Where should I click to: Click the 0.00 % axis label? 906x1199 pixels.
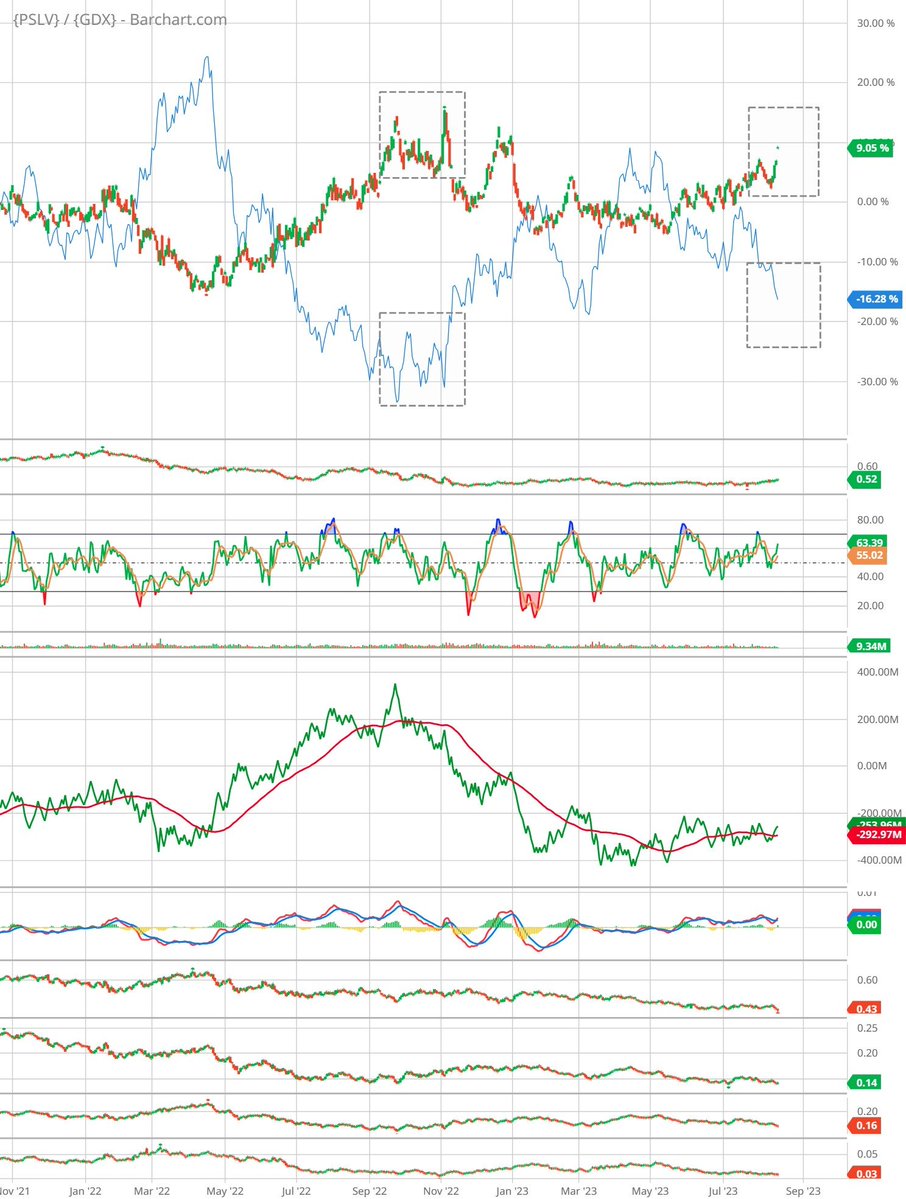pyautogui.click(x=872, y=202)
